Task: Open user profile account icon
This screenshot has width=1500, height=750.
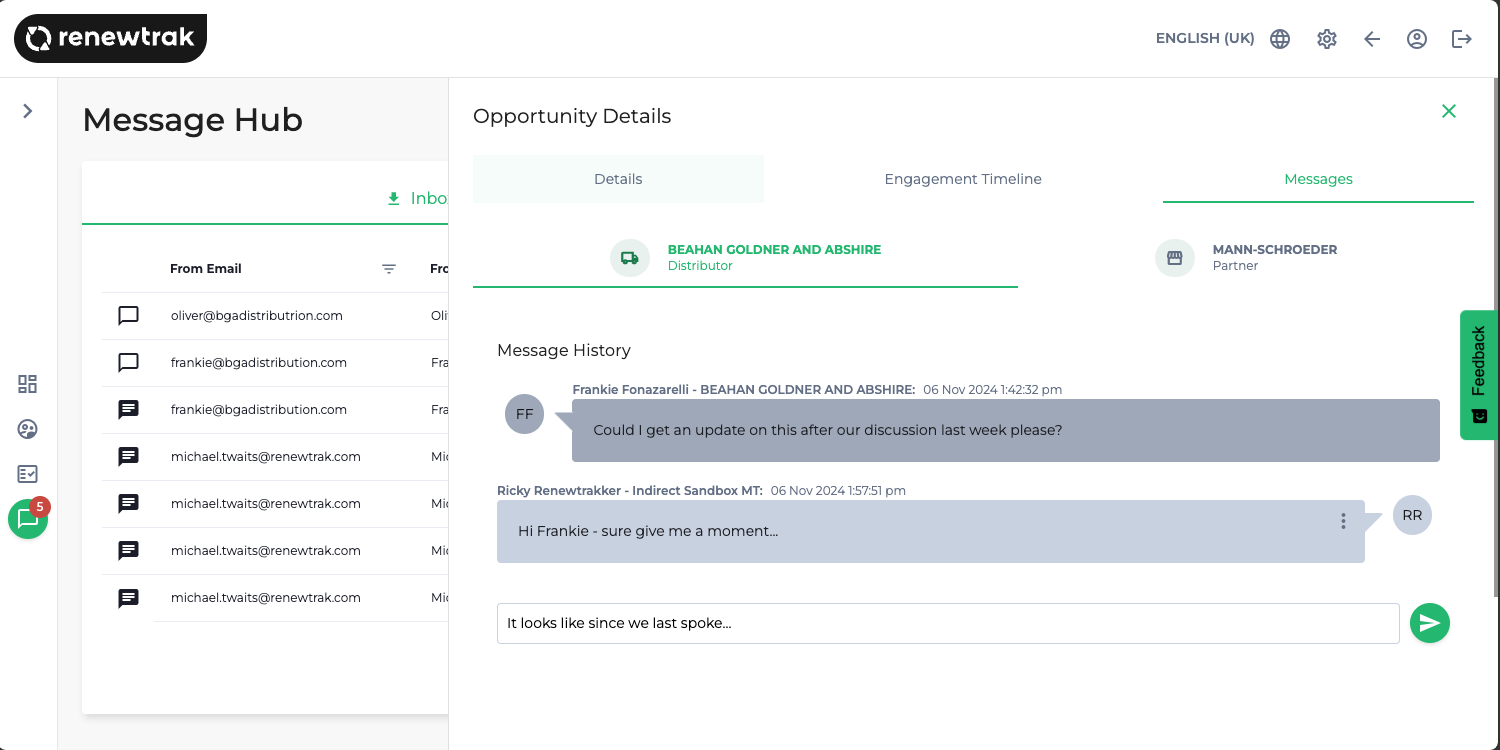Action: (1417, 39)
